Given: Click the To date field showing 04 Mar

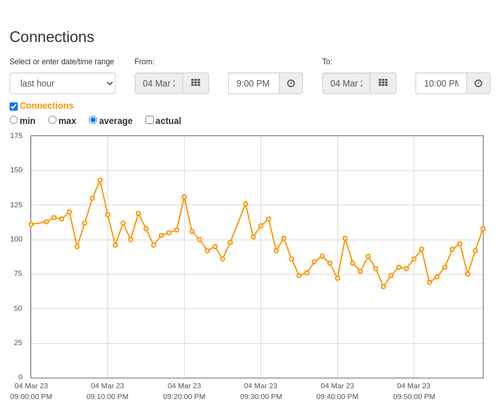Looking at the screenshot, I should 346,83.
